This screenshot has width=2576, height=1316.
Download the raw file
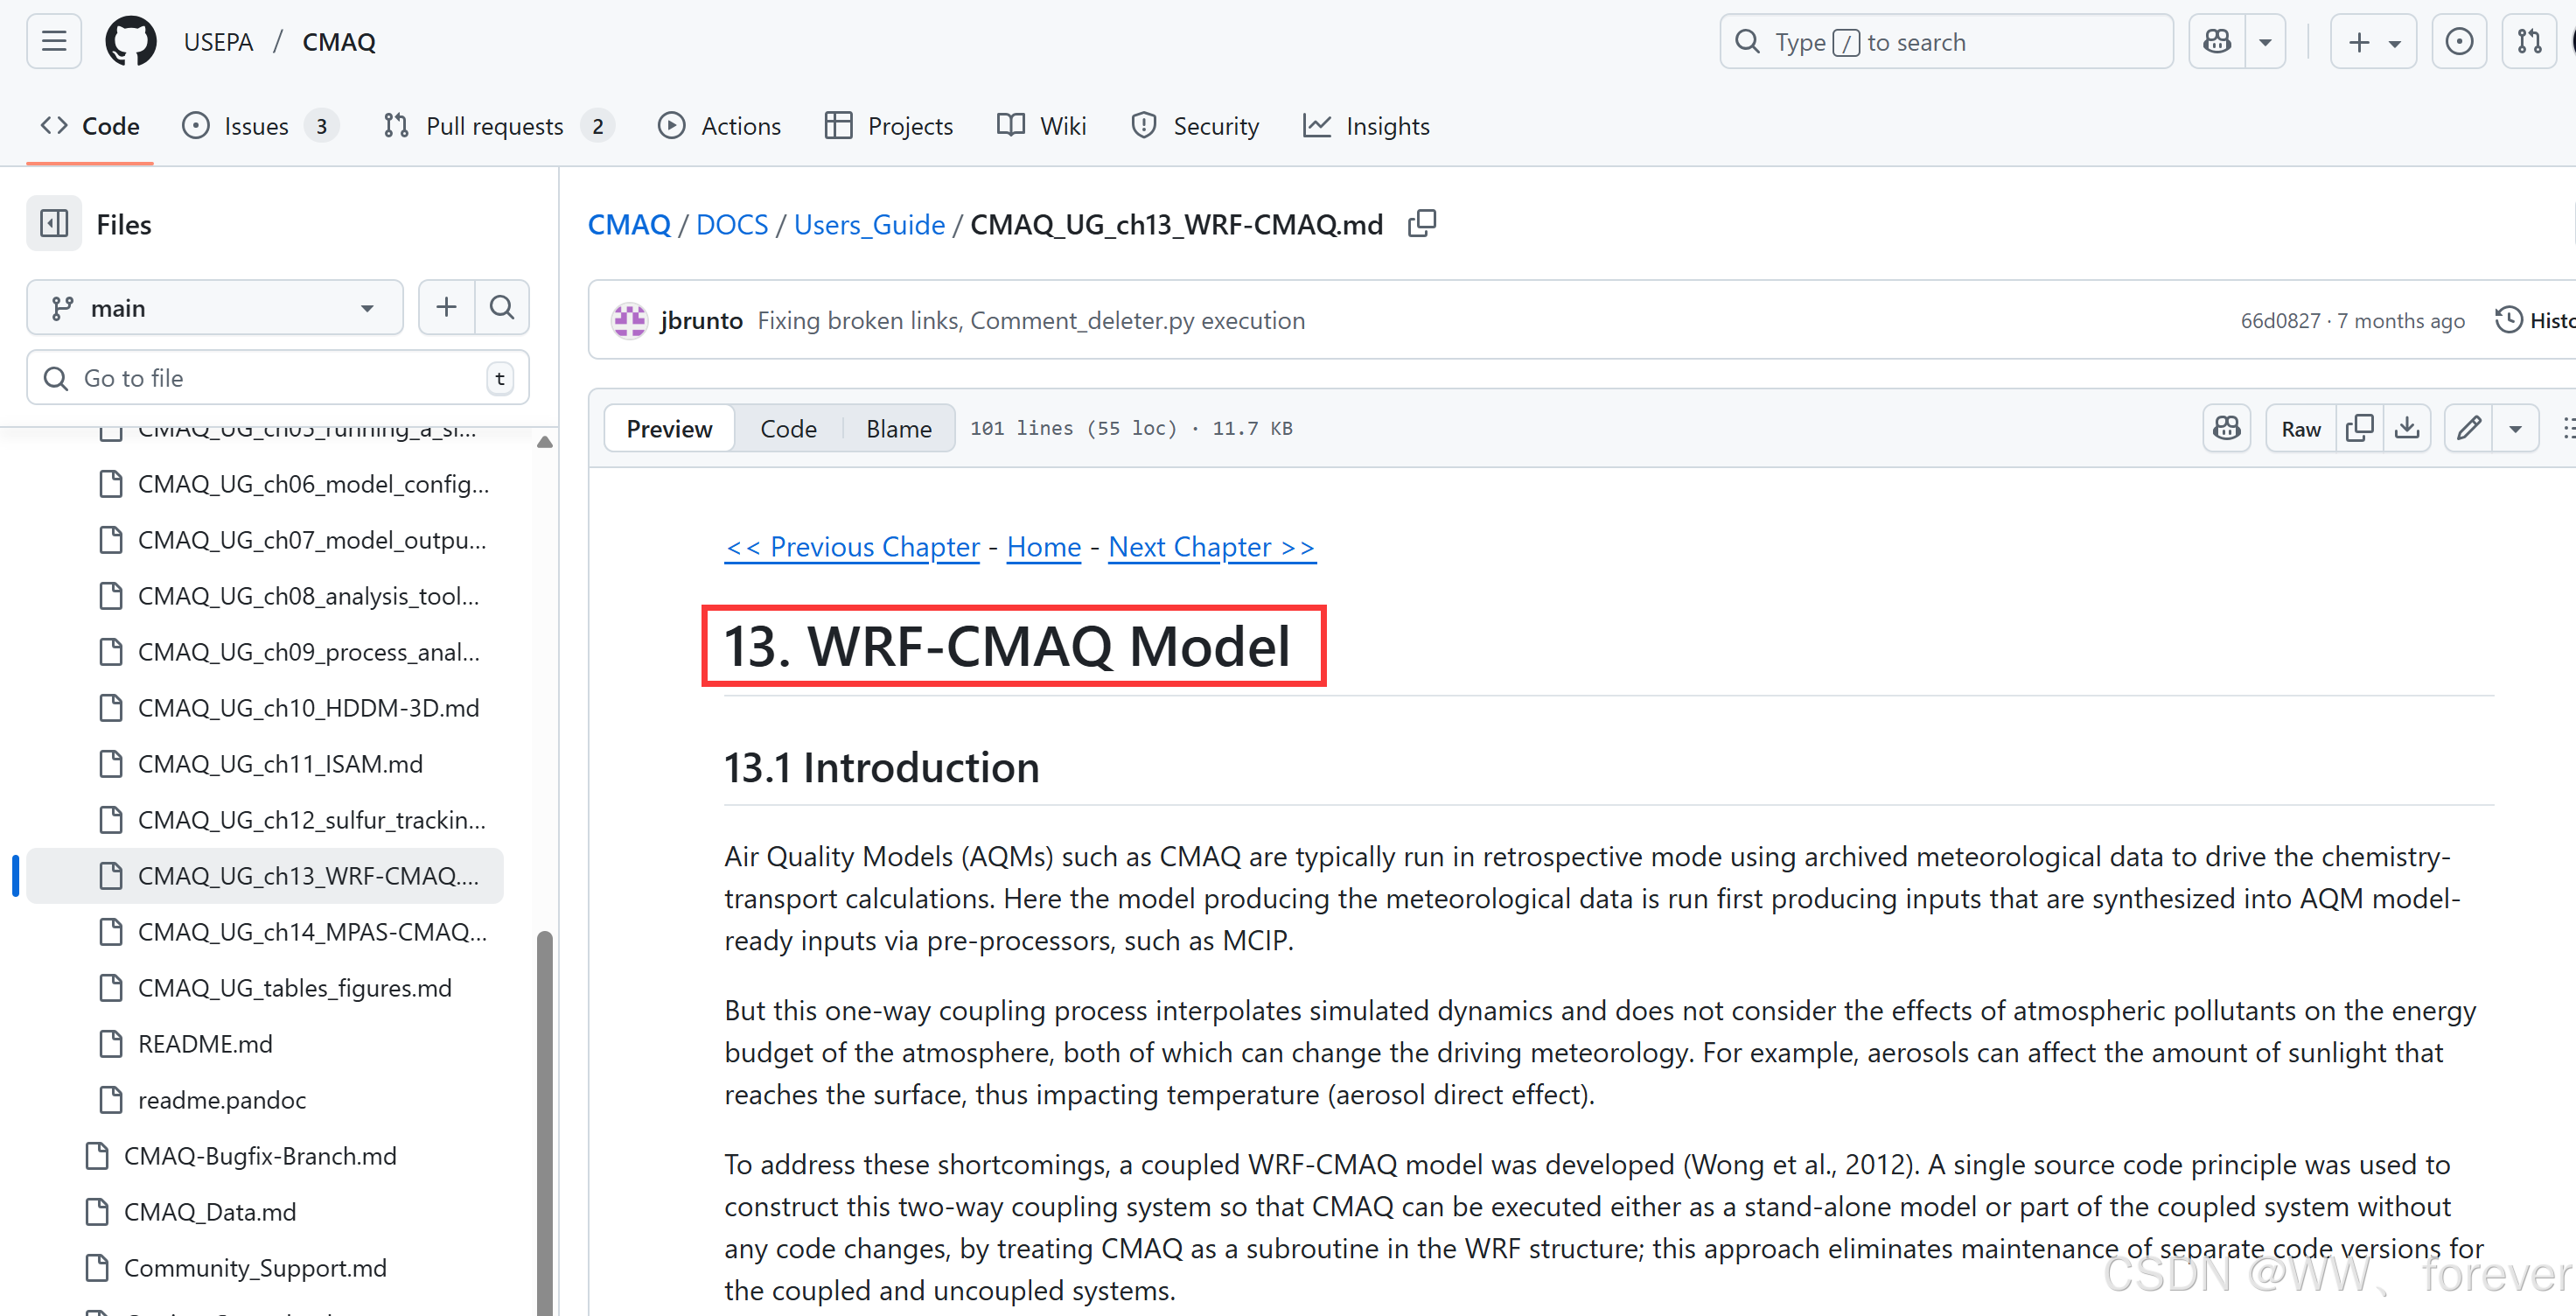coord(2407,428)
